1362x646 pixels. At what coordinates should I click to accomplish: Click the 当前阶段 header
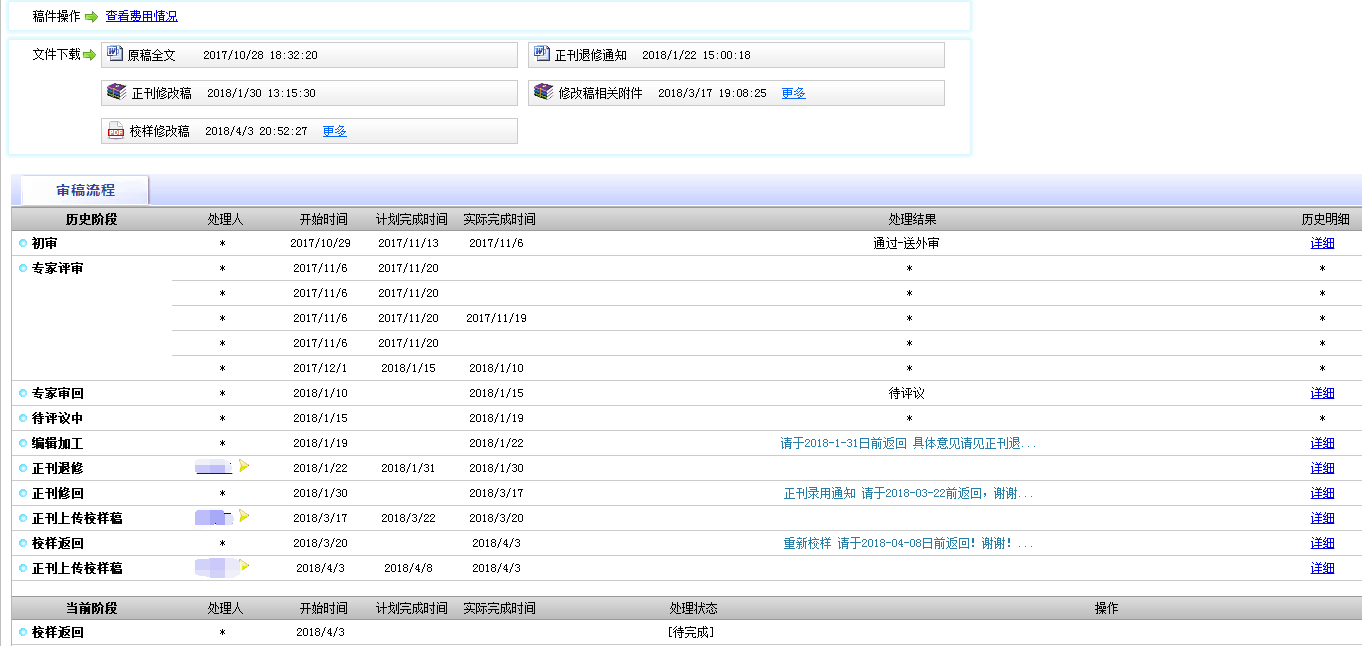[91, 608]
